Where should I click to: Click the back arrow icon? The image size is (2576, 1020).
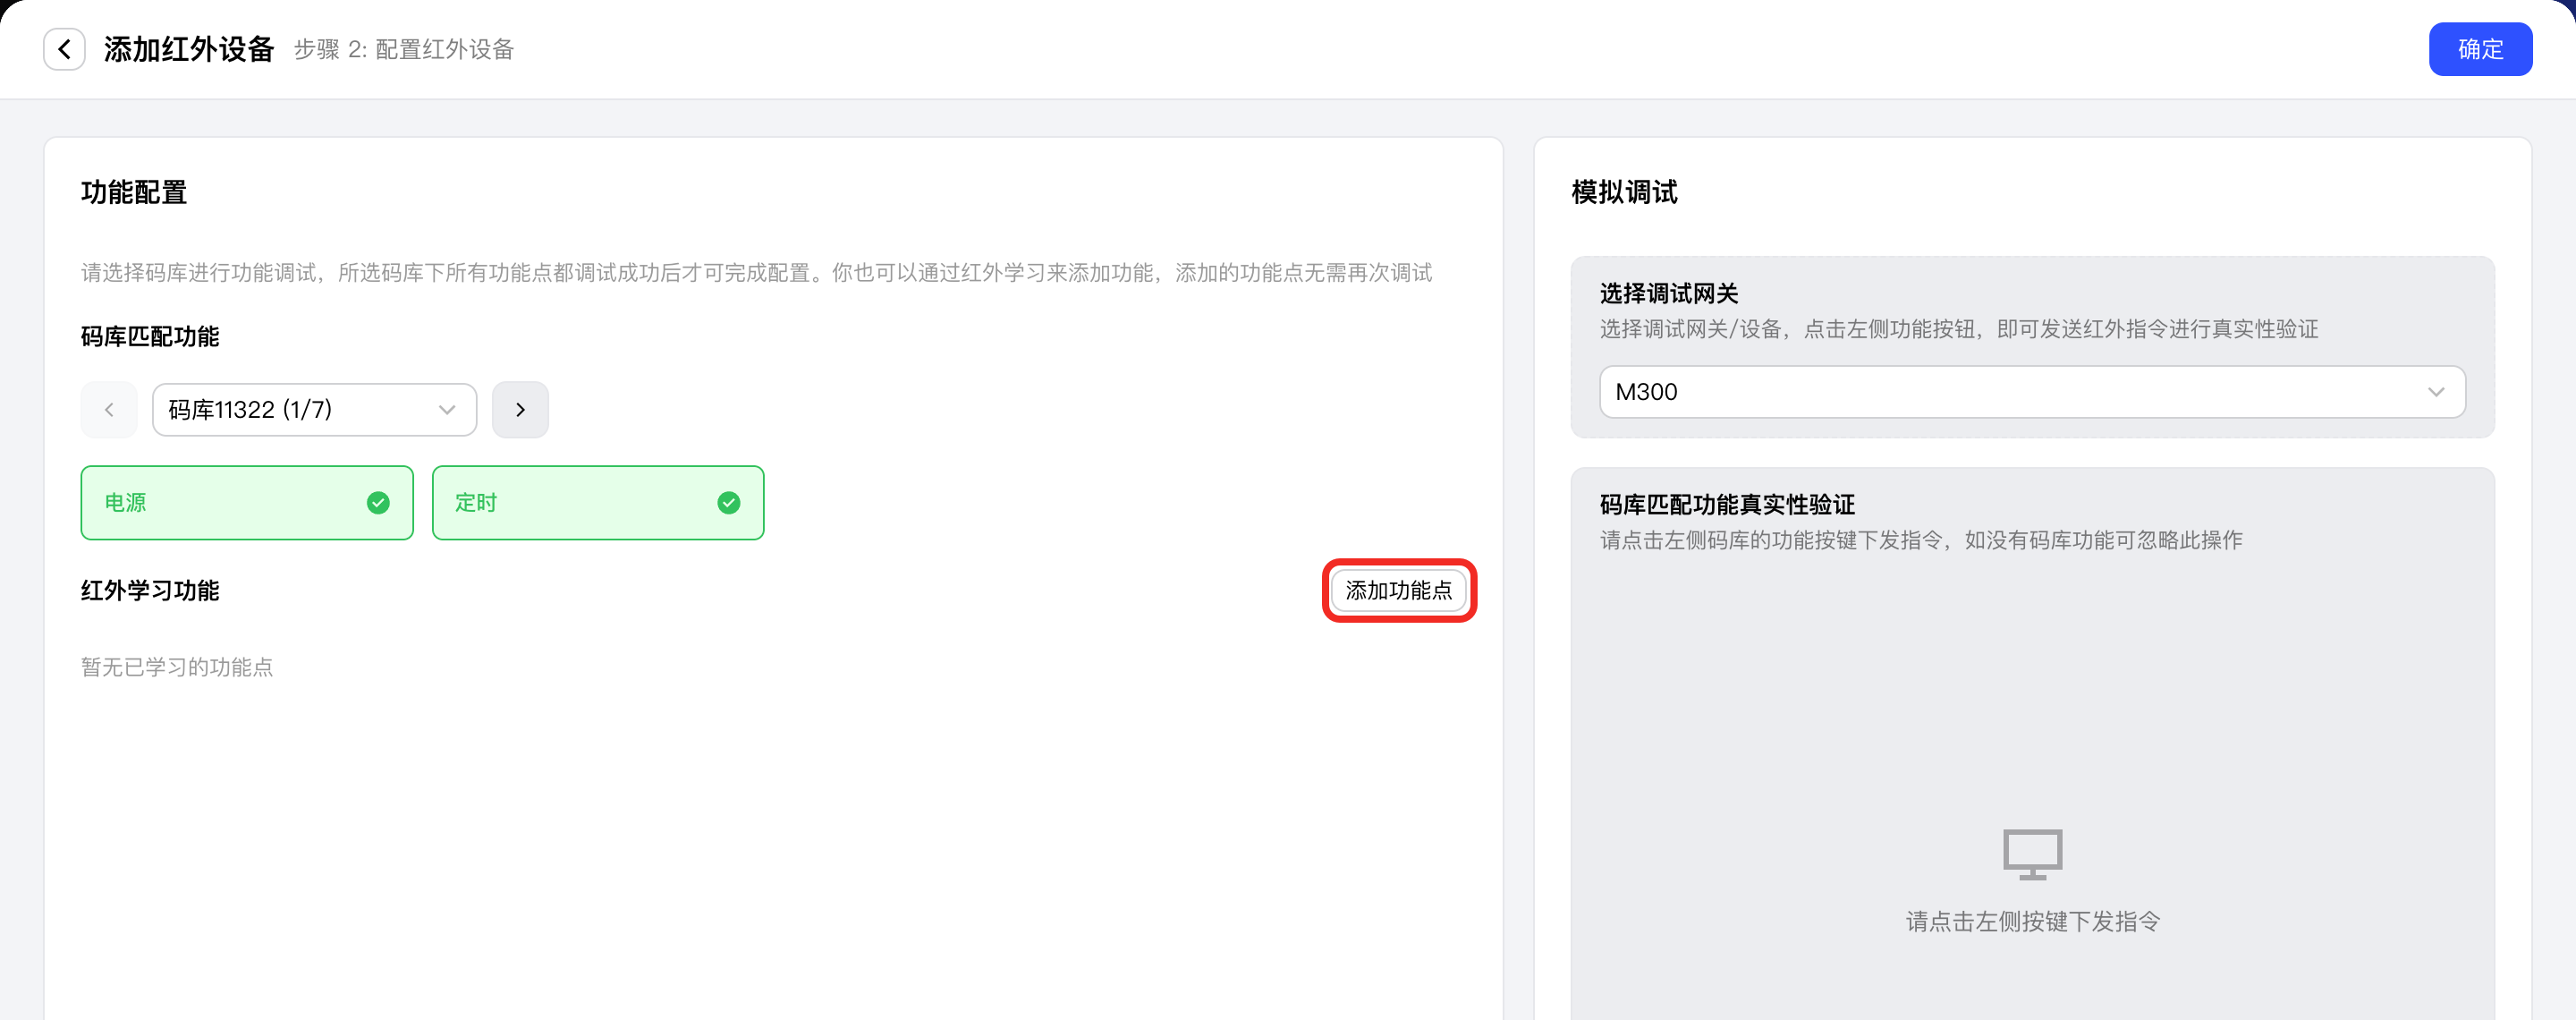(64, 49)
